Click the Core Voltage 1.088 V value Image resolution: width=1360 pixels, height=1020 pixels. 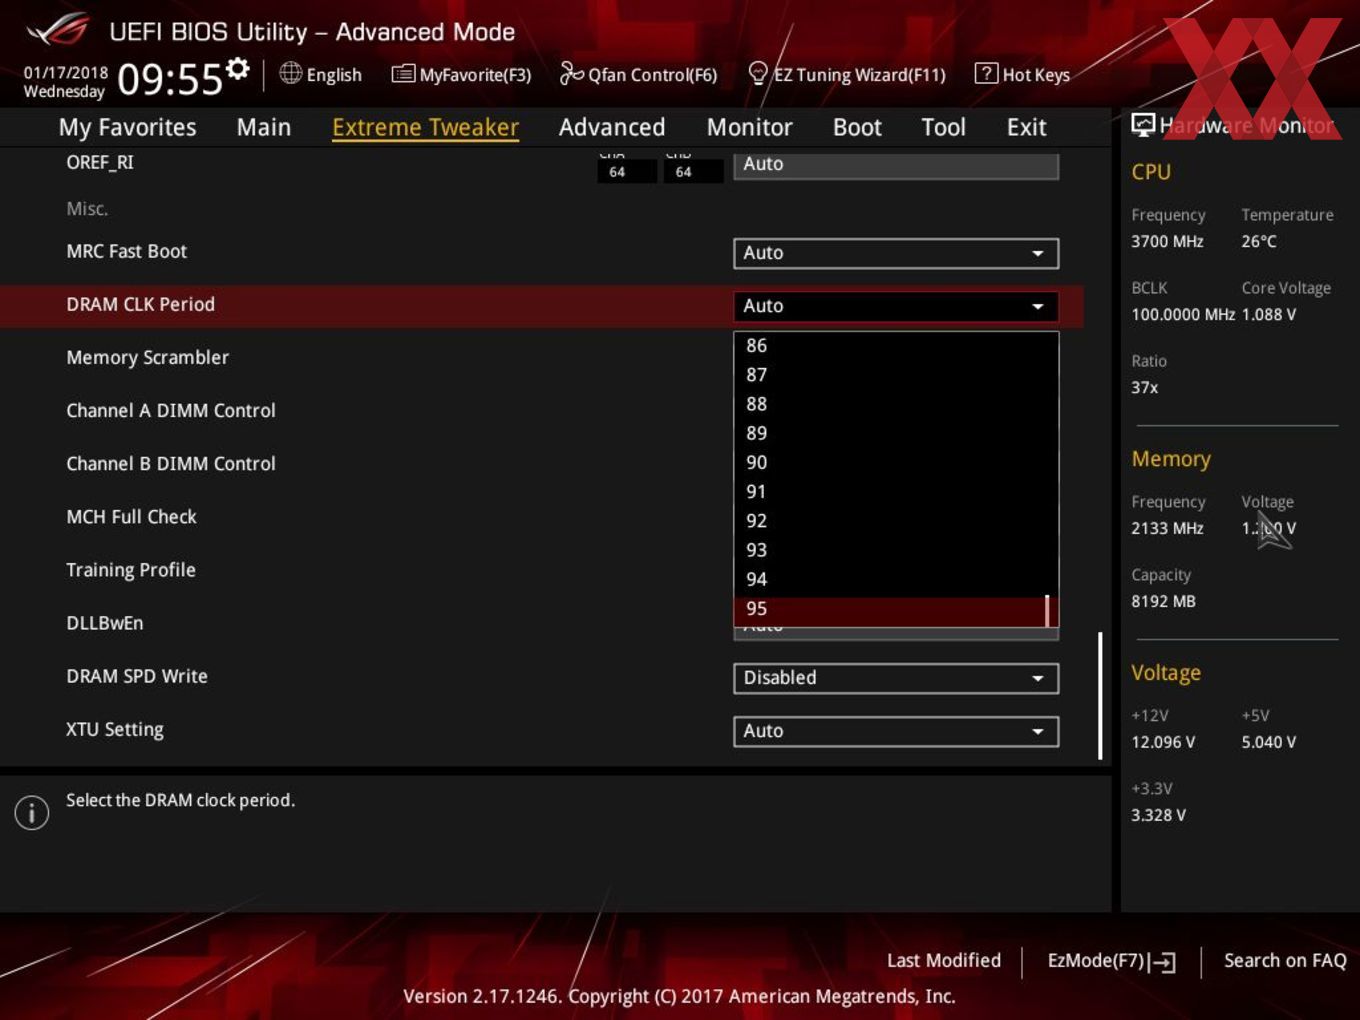point(1269,314)
